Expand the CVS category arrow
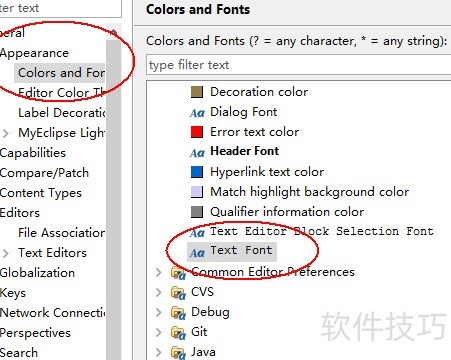This screenshot has width=451, height=360. 159,293
